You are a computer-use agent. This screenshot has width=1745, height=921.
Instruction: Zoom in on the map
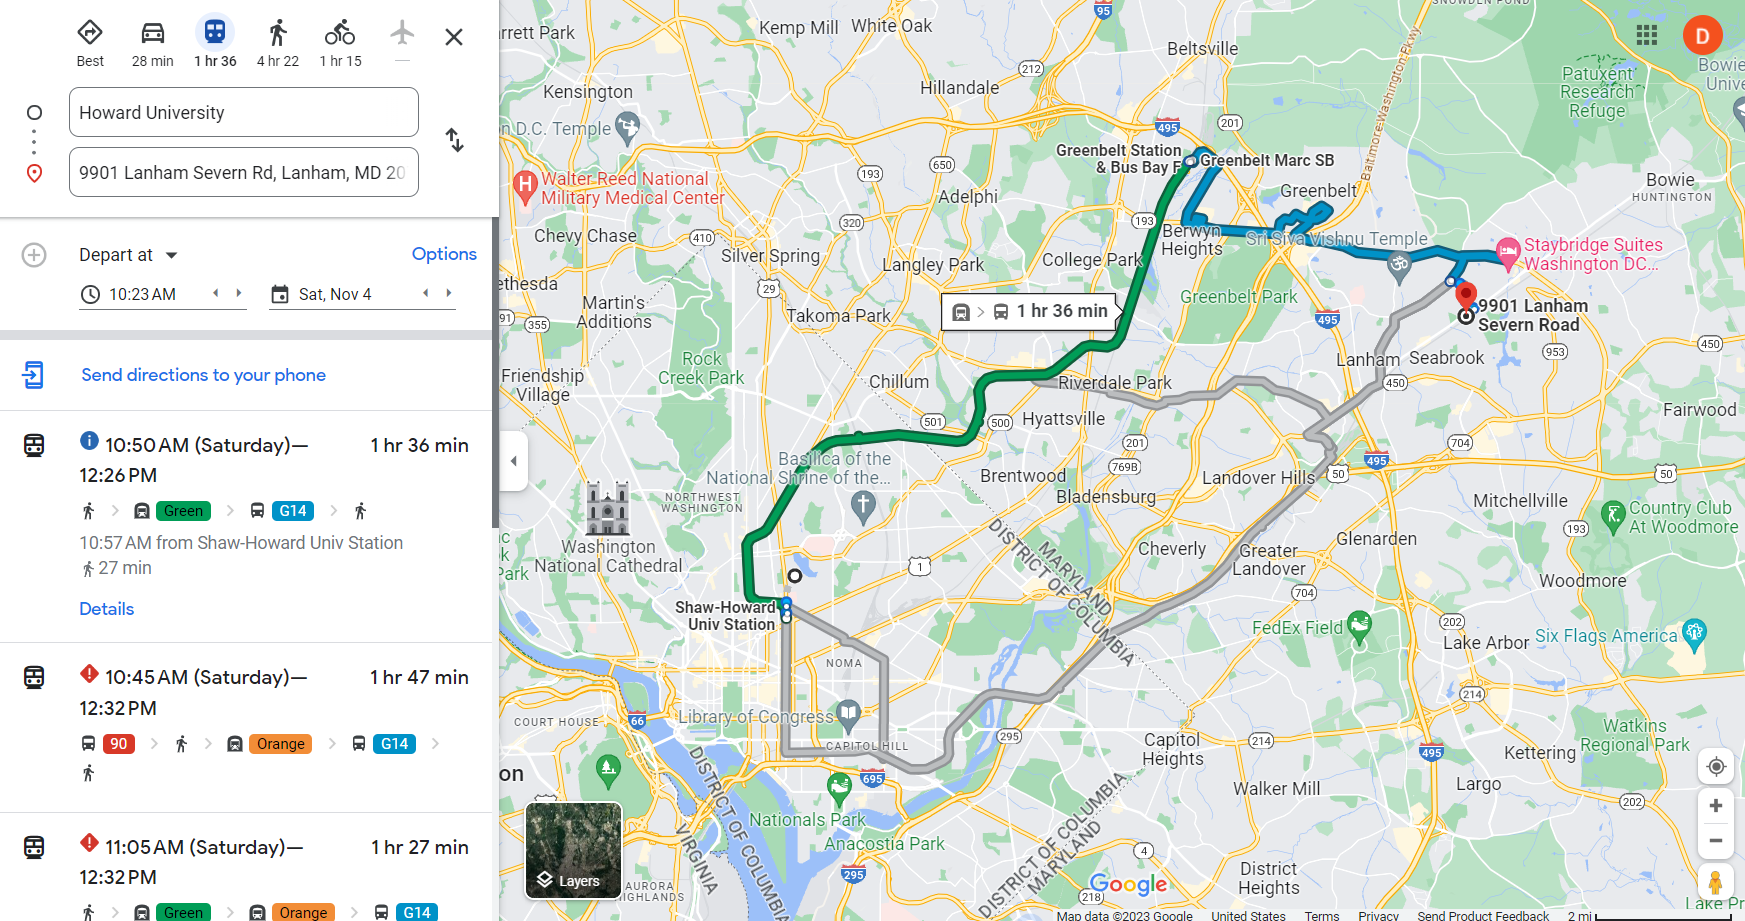[x=1716, y=806]
